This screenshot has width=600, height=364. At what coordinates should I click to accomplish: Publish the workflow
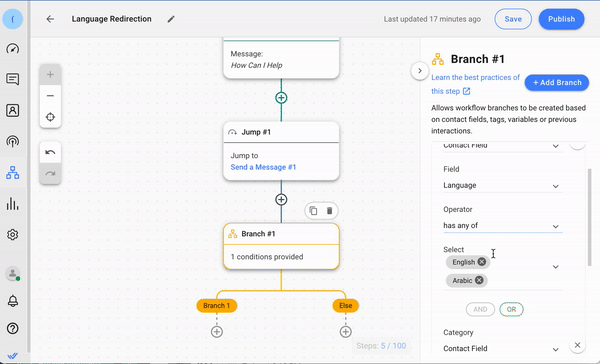[561, 19]
